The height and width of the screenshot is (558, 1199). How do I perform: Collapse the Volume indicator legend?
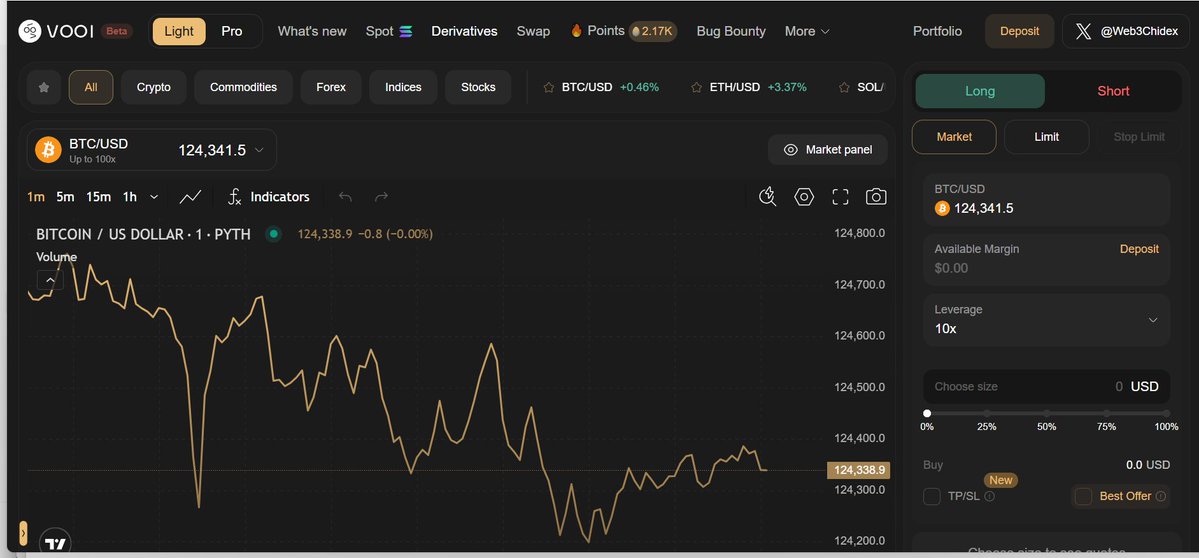point(50,280)
